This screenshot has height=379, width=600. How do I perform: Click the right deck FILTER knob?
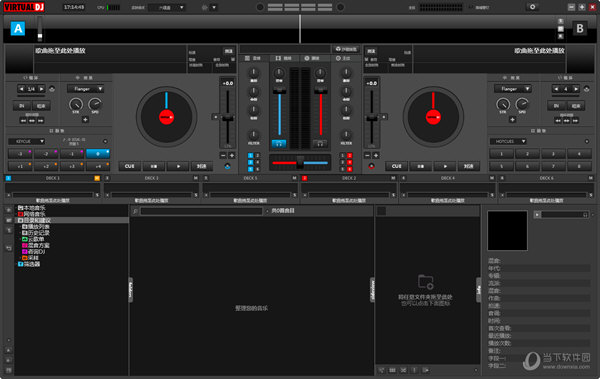[346, 134]
